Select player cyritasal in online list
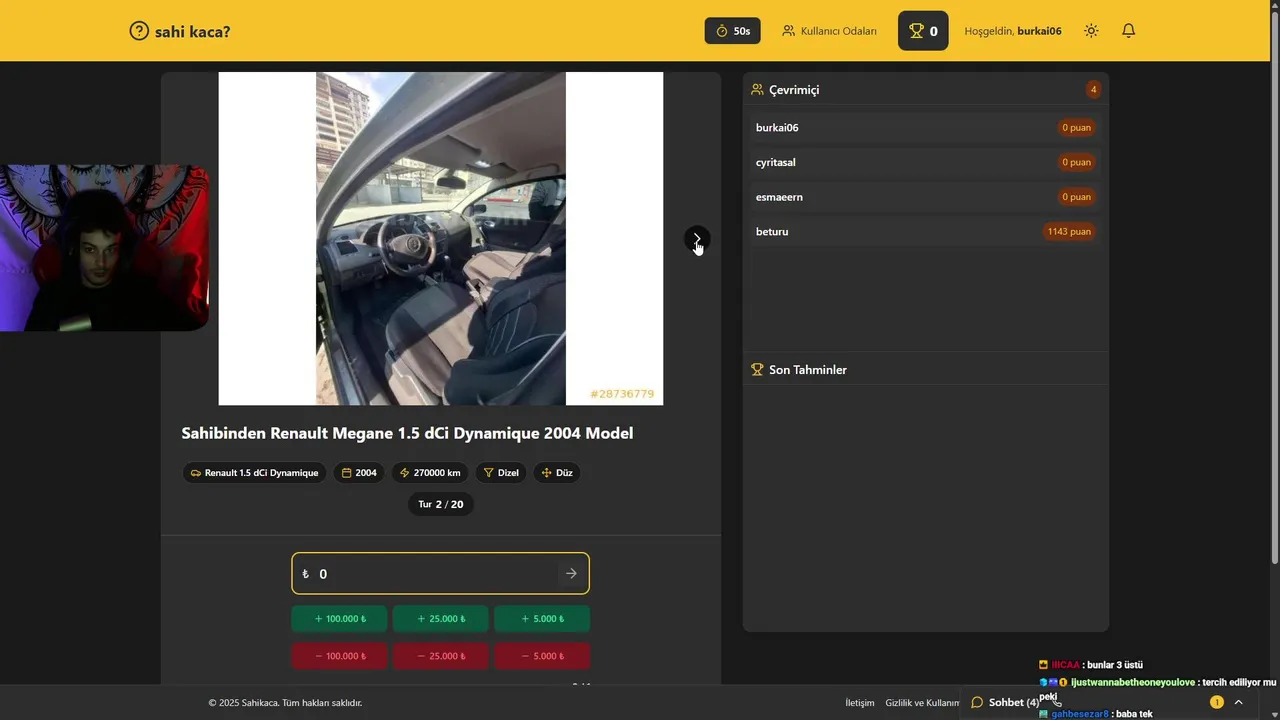Screen dimensions: 1280x720 pos(925,162)
